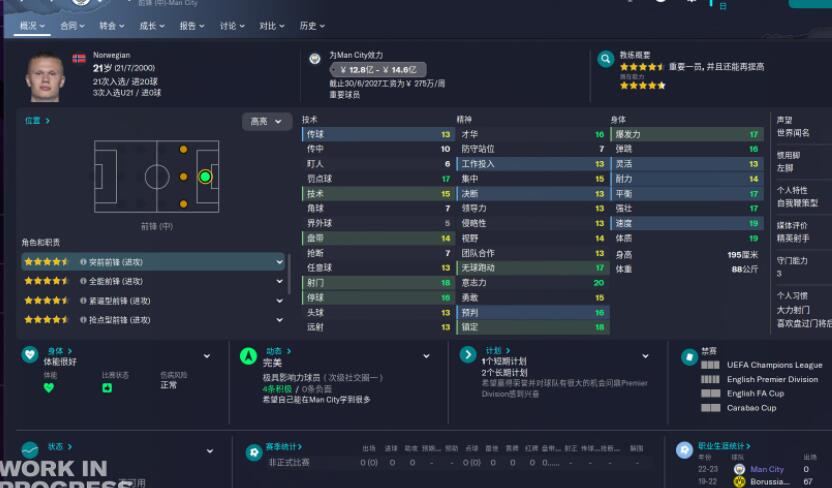Click the heart icon of the 身体 panel
This screenshot has height=488, width=832.
tap(30, 354)
